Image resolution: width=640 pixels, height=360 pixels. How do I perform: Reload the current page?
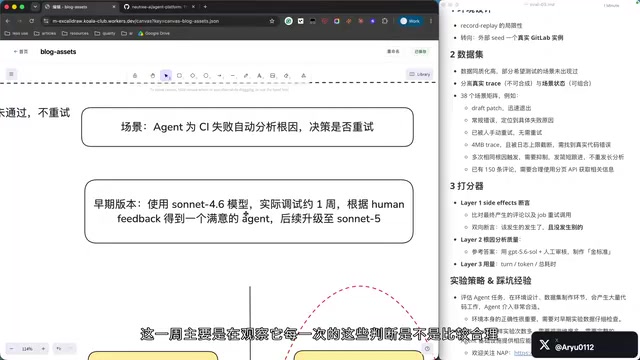click(x=31, y=21)
